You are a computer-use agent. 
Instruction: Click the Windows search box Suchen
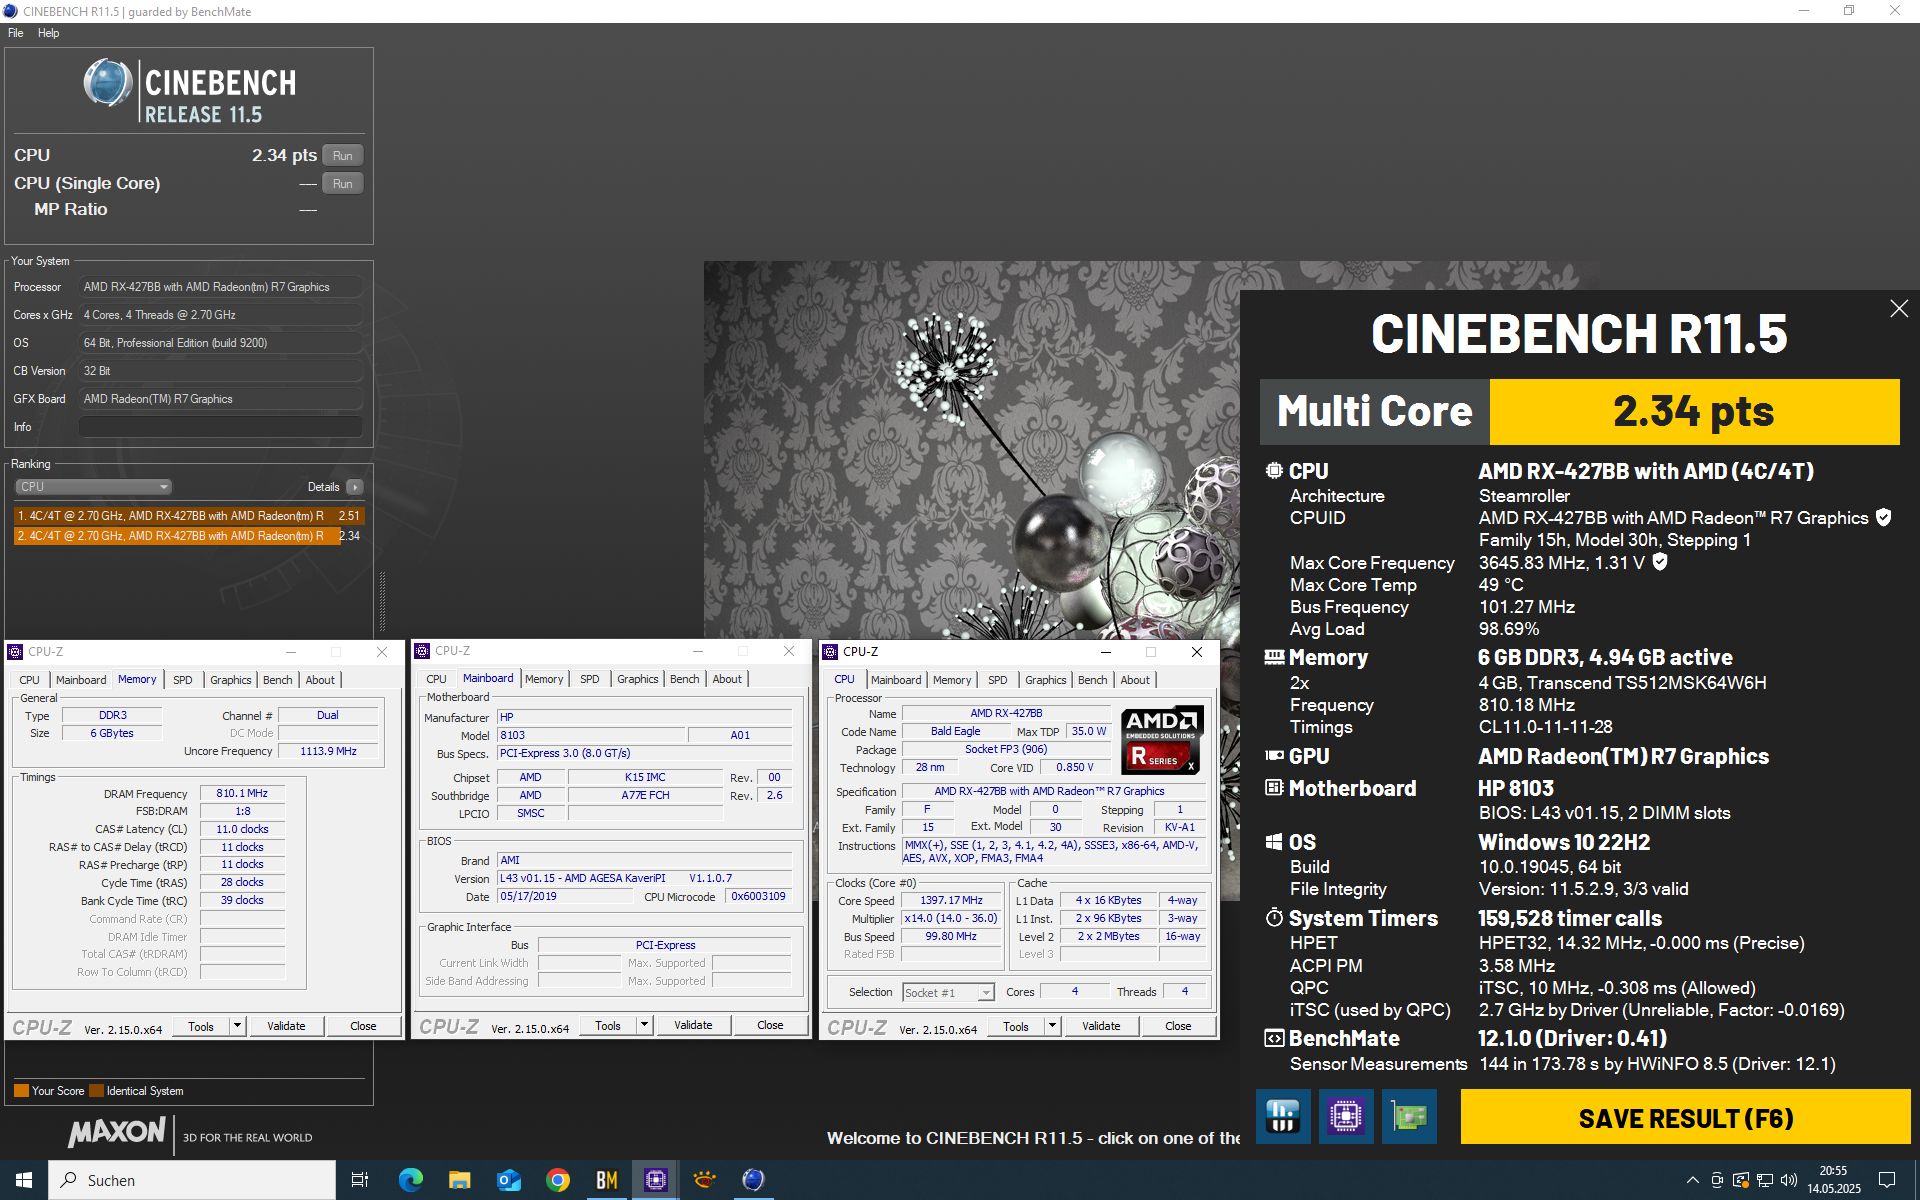[192, 1180]
